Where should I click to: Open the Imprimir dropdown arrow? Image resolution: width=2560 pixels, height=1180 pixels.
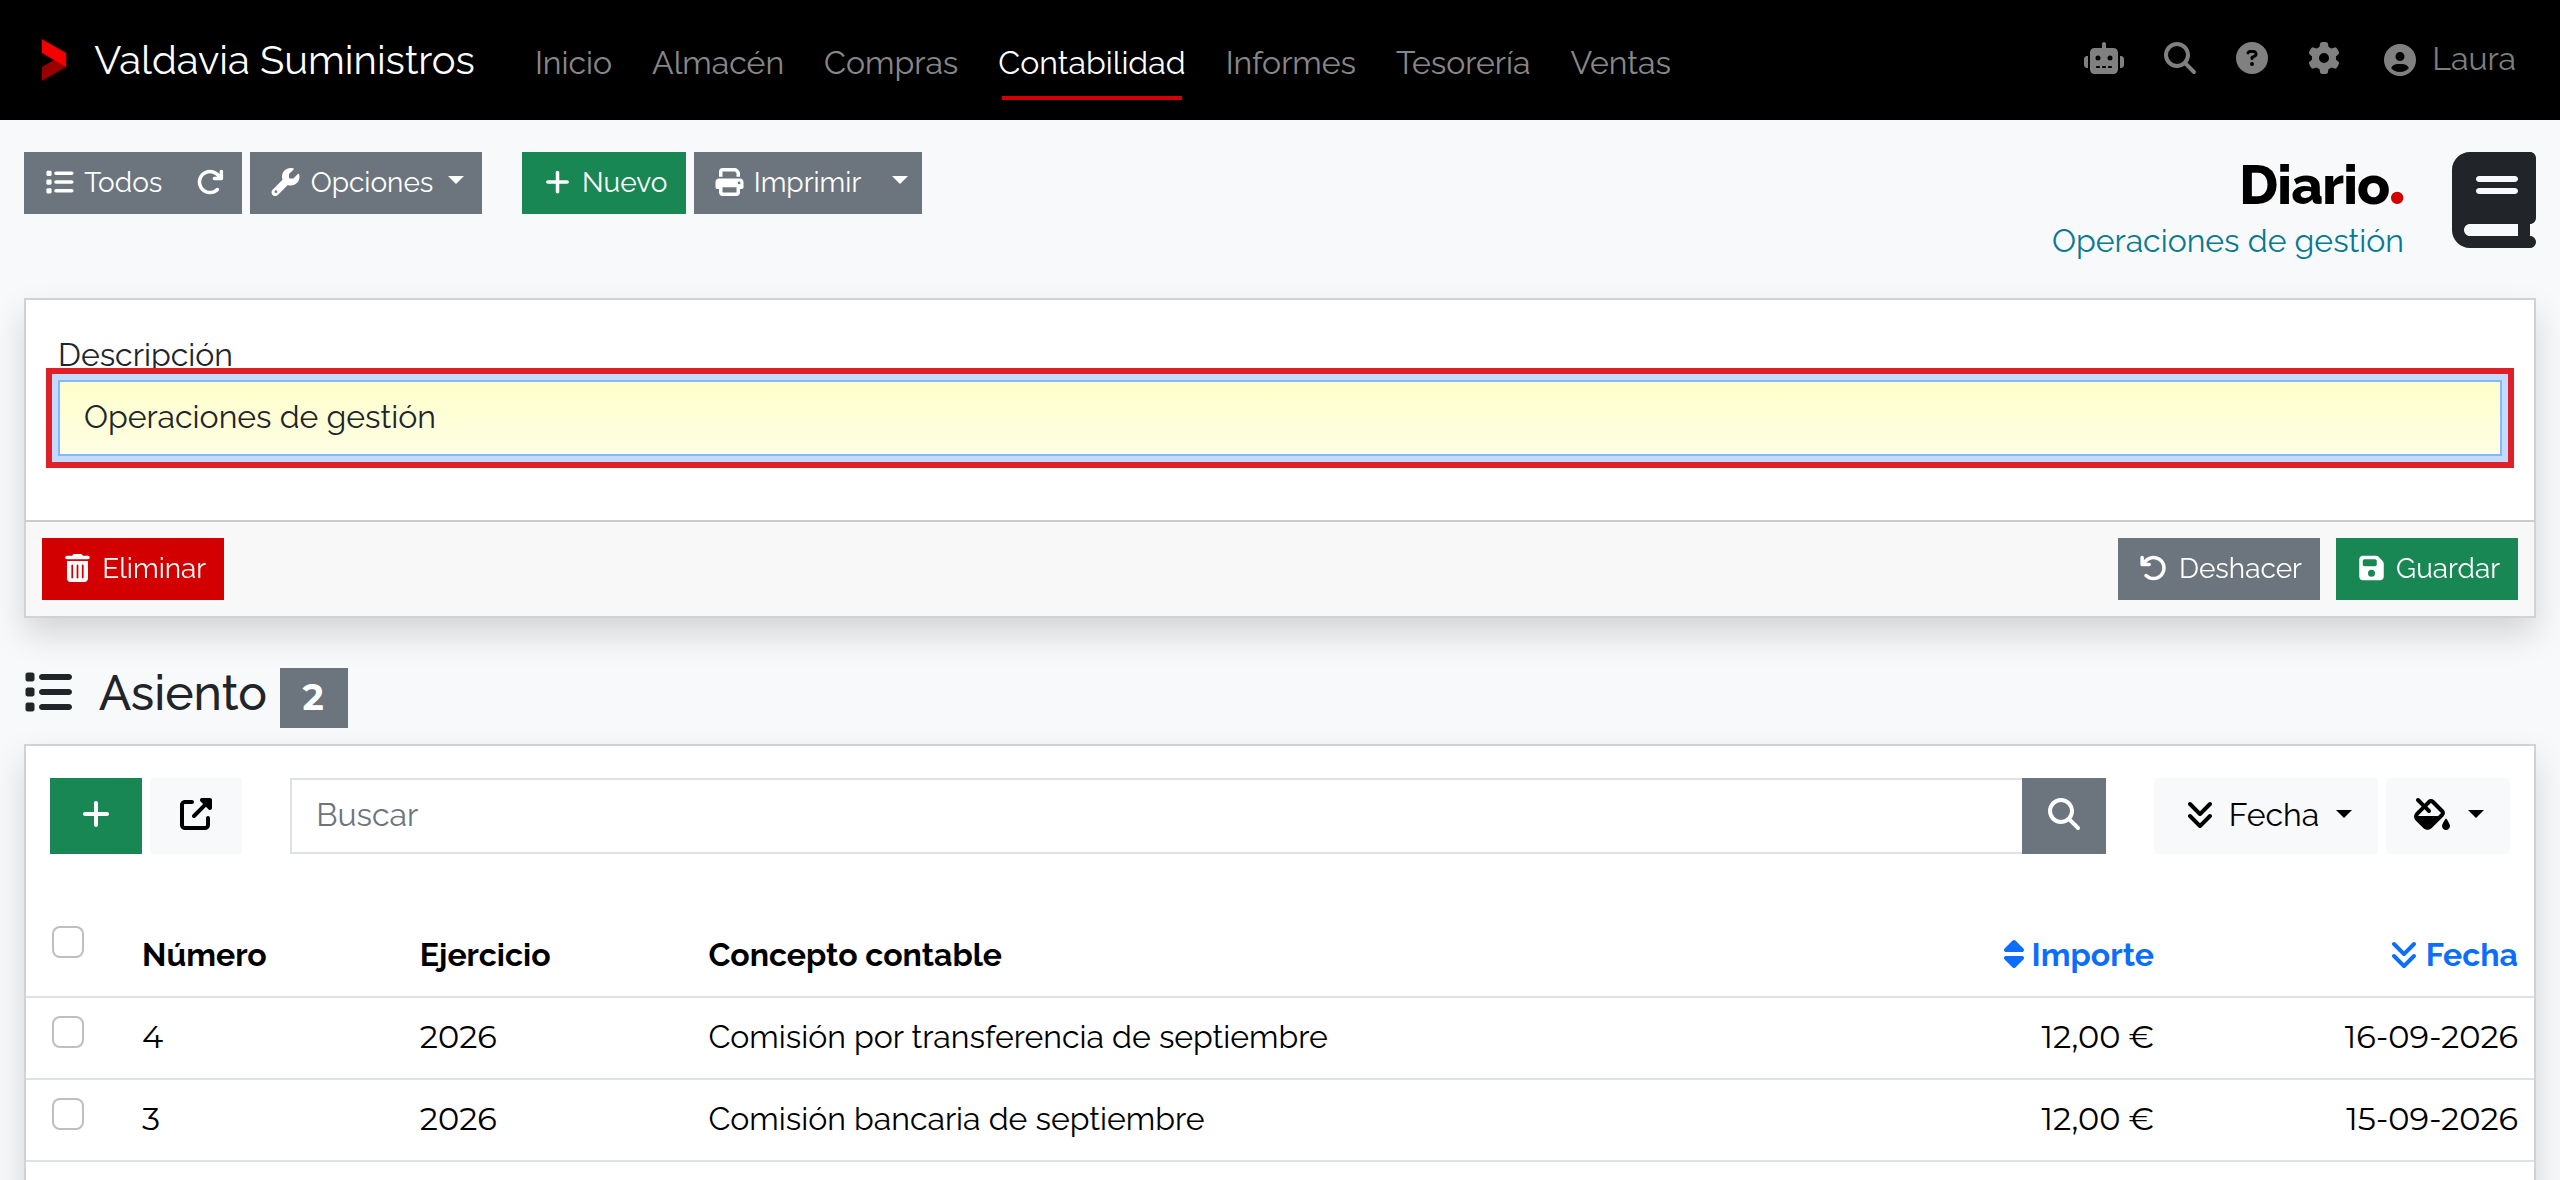pyautogui.click(x=900, y=182)
